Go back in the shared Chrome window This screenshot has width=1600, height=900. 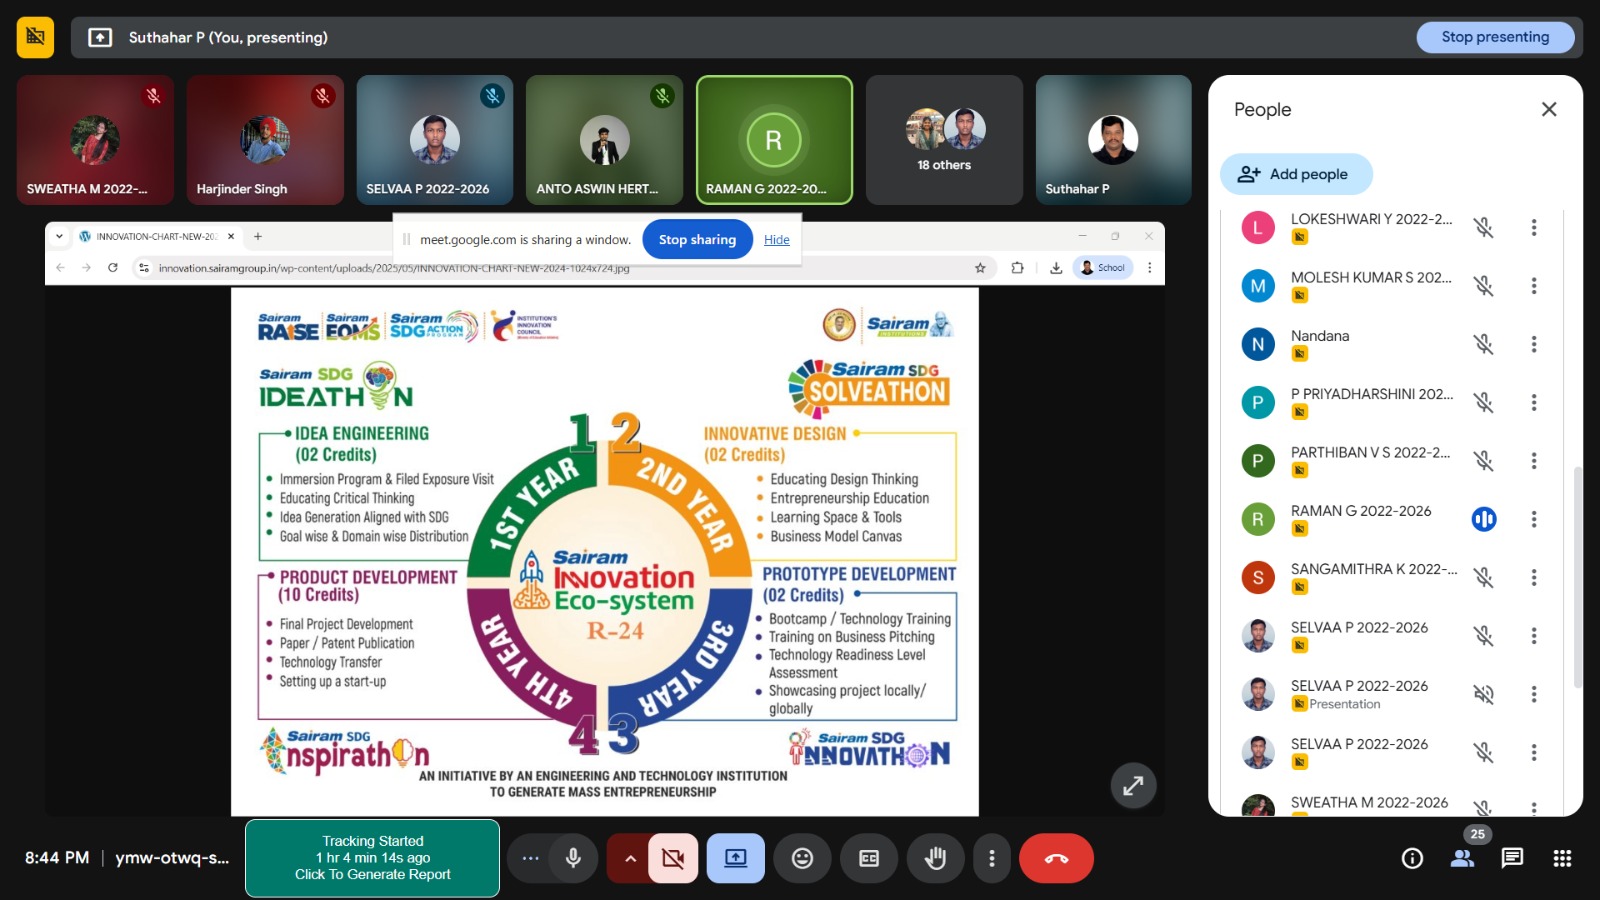[61, 268]
